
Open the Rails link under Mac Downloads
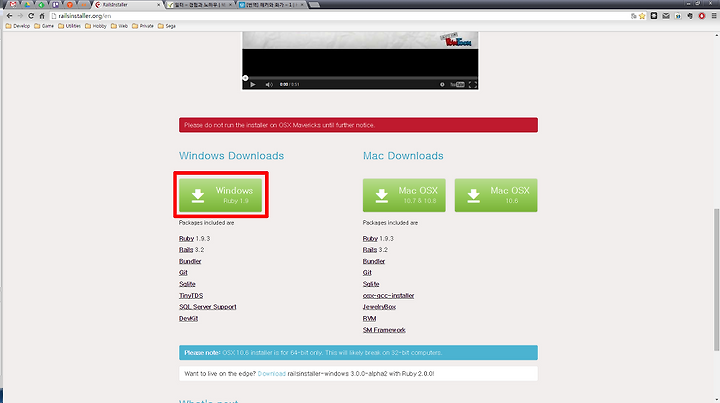[x=370, y=250]
